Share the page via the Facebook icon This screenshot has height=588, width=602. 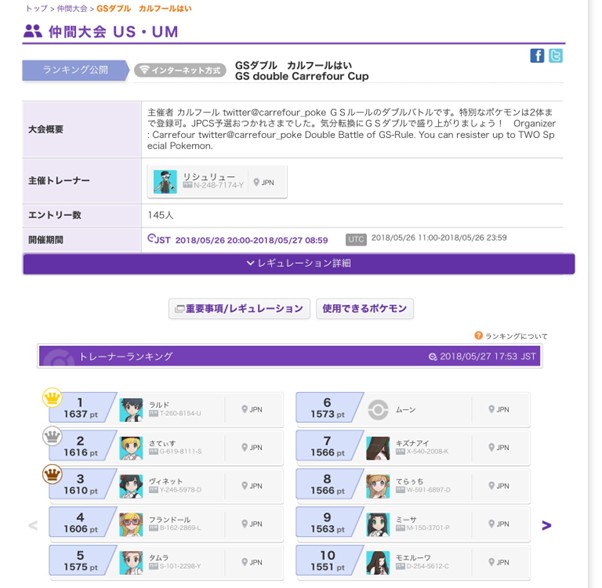[x=537, y=56]
